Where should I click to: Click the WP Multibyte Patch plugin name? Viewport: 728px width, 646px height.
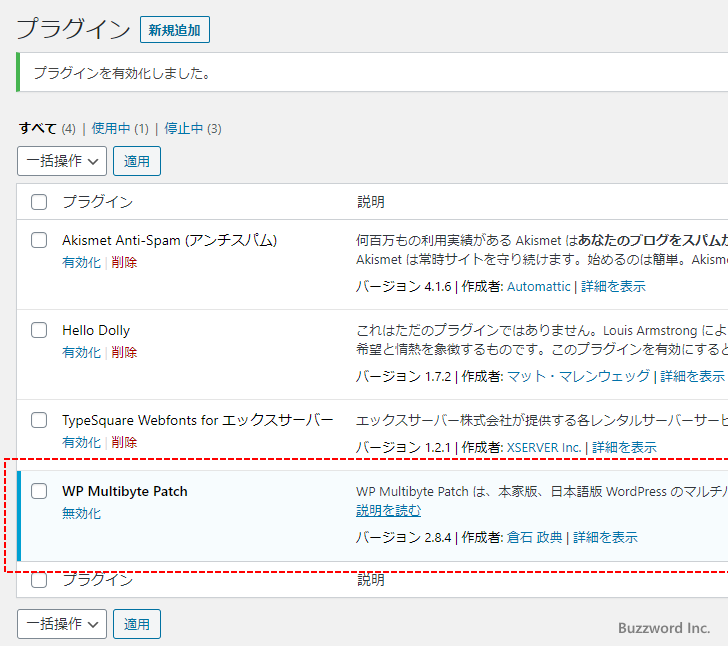tap(125, 491)
